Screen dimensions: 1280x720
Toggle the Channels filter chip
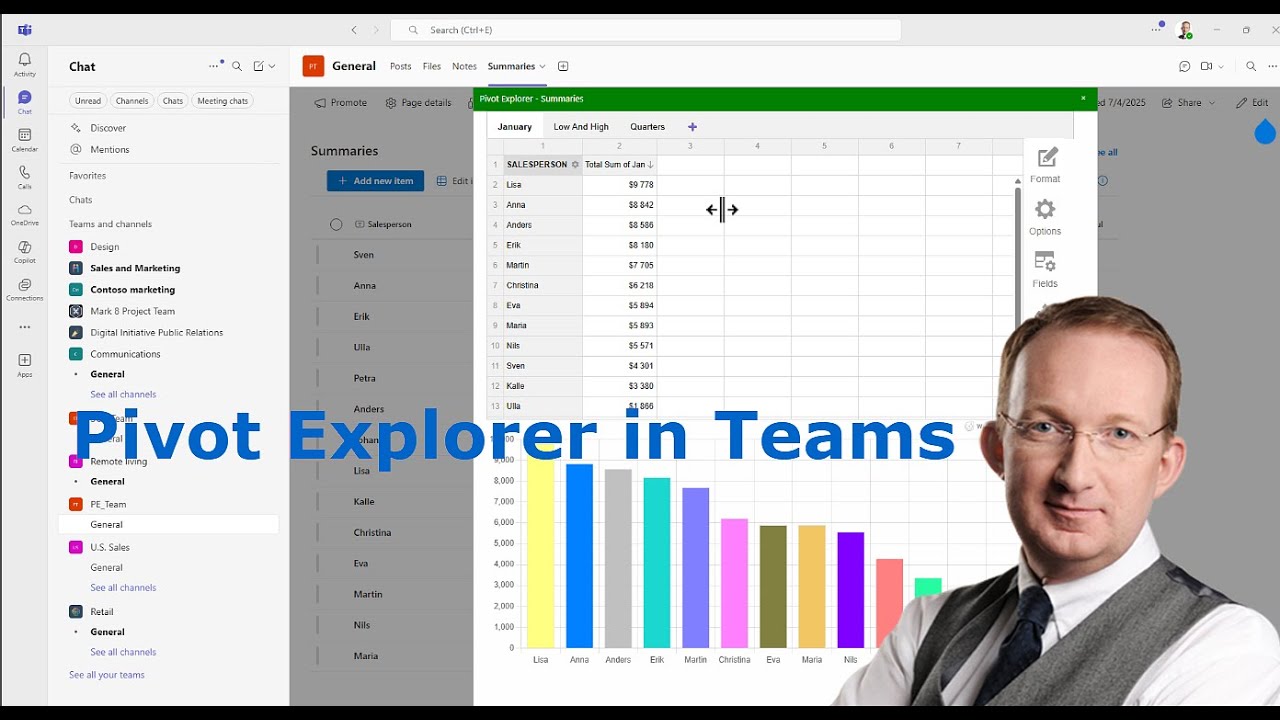(132, 101)
